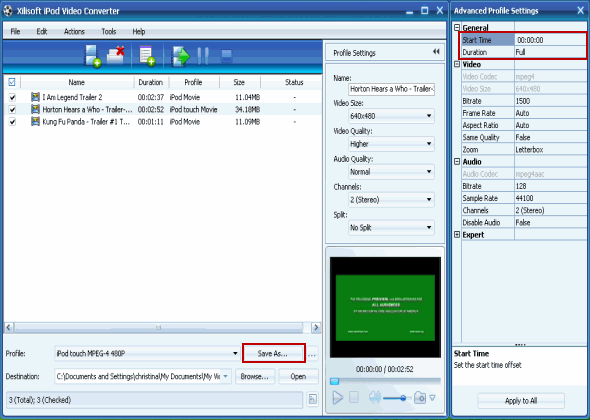
Task: Open the File menu
Action: click(15, 31)
